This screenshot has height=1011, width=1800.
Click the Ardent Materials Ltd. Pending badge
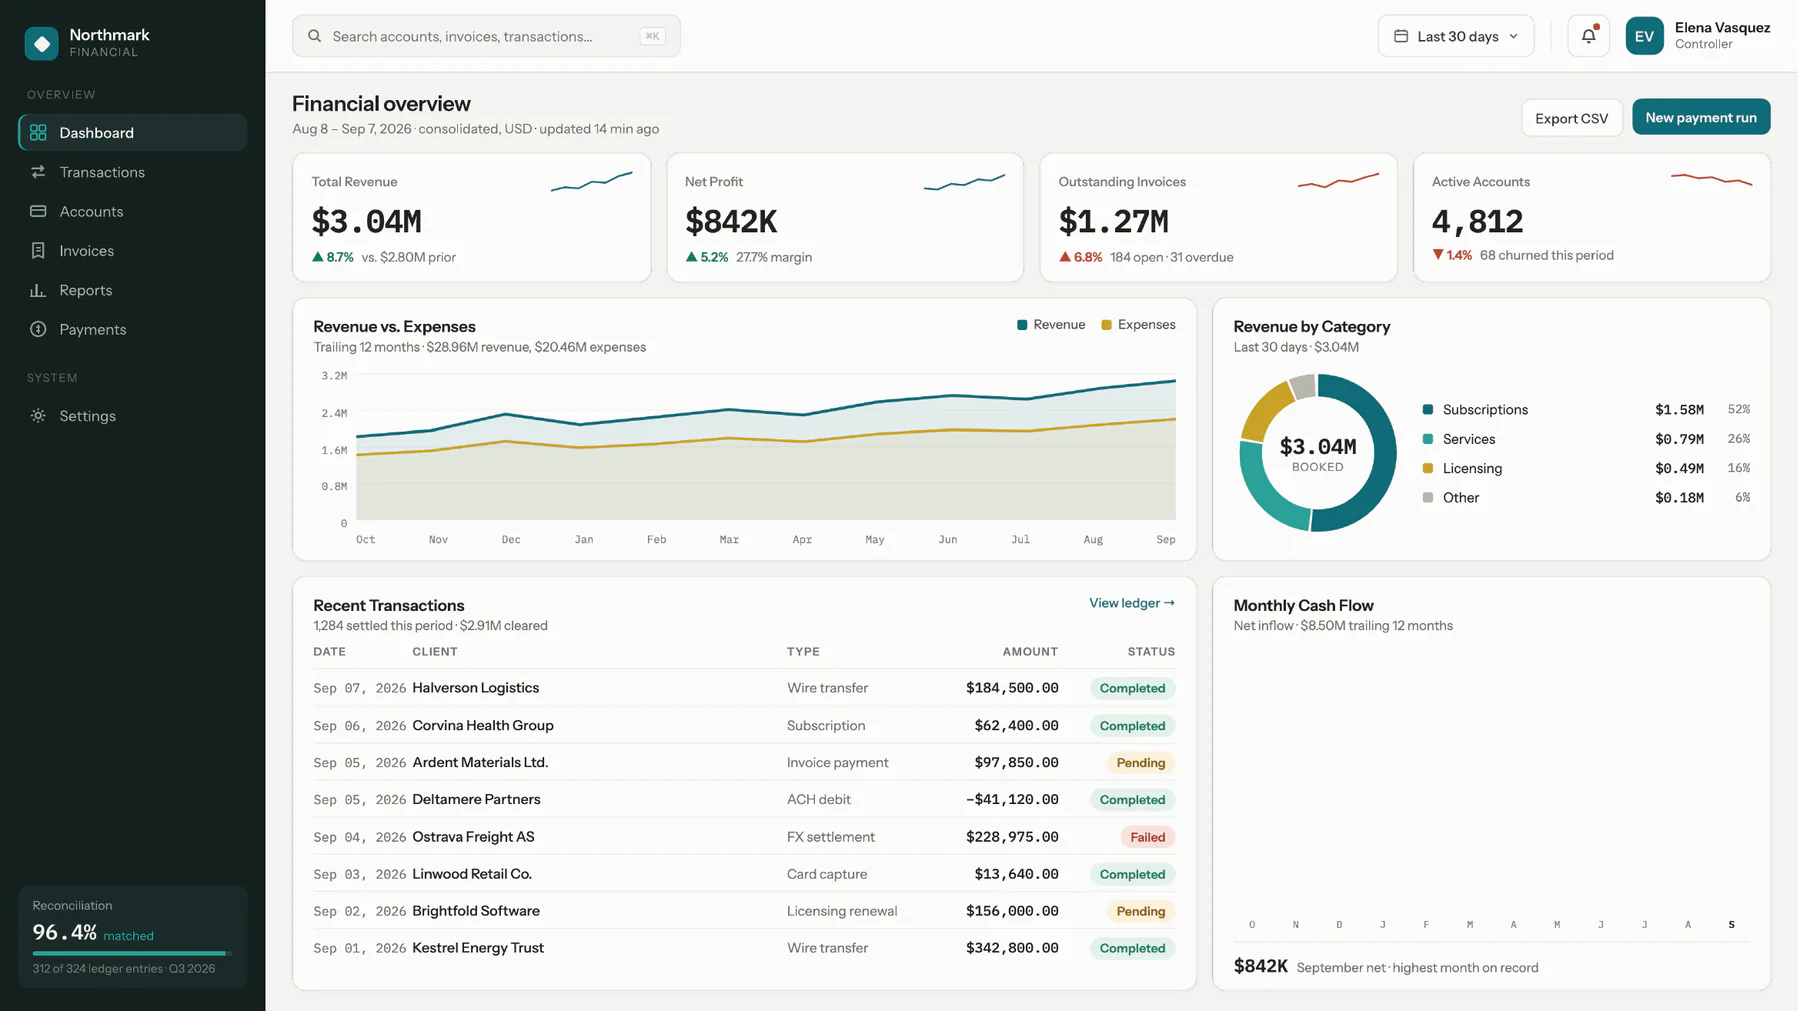coord(1140,763)
